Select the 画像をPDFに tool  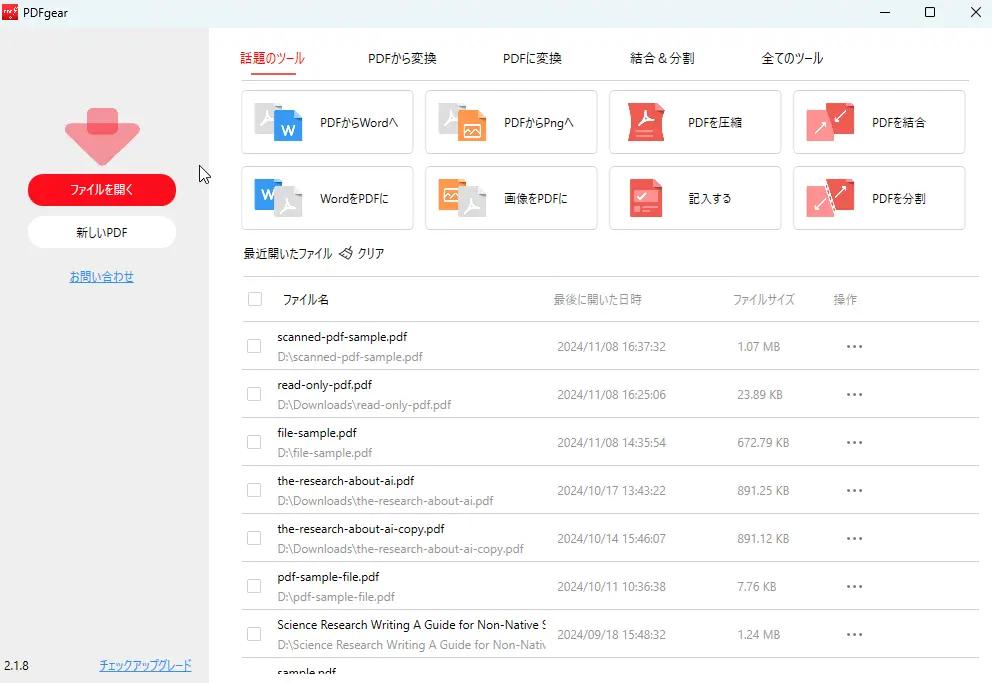click(x=511, y=198)
